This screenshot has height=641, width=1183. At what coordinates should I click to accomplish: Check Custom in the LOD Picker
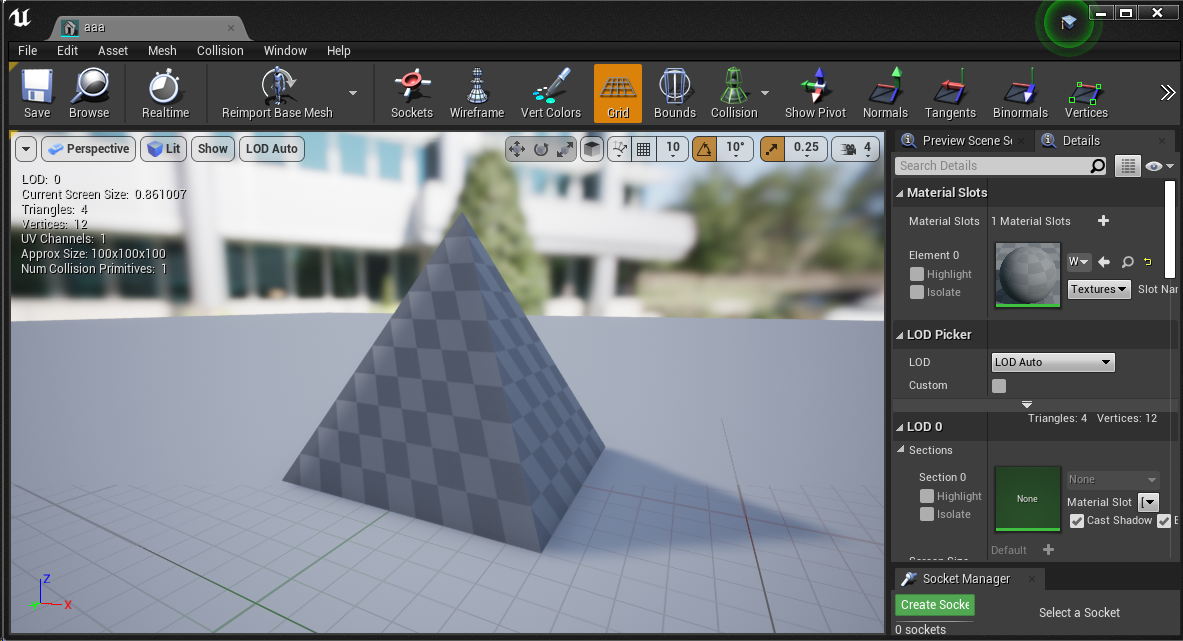point(998,385)
